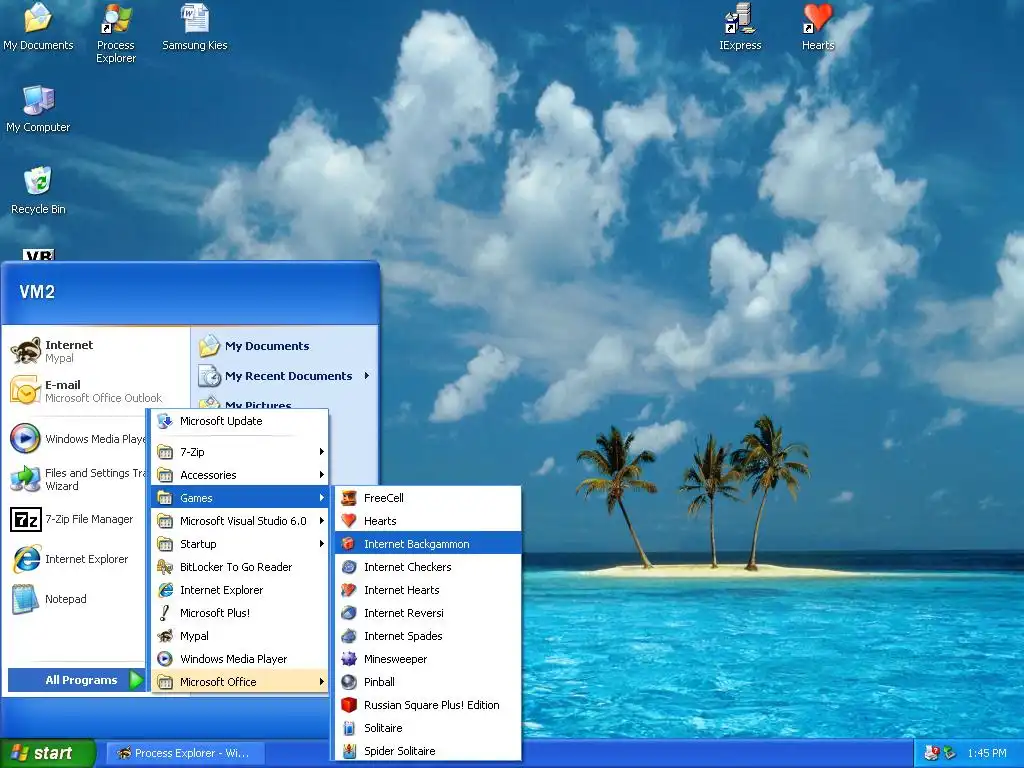Launch Hearts desktop shortcut
Viewport: 1024px width, 768px height.
tap(818, 27)
